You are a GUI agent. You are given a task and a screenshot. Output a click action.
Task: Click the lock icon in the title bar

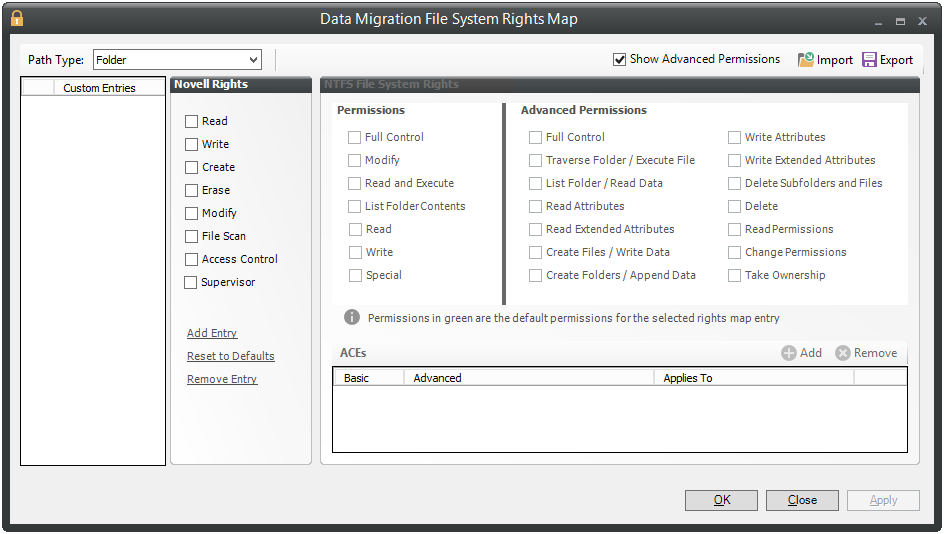point(17,19)
